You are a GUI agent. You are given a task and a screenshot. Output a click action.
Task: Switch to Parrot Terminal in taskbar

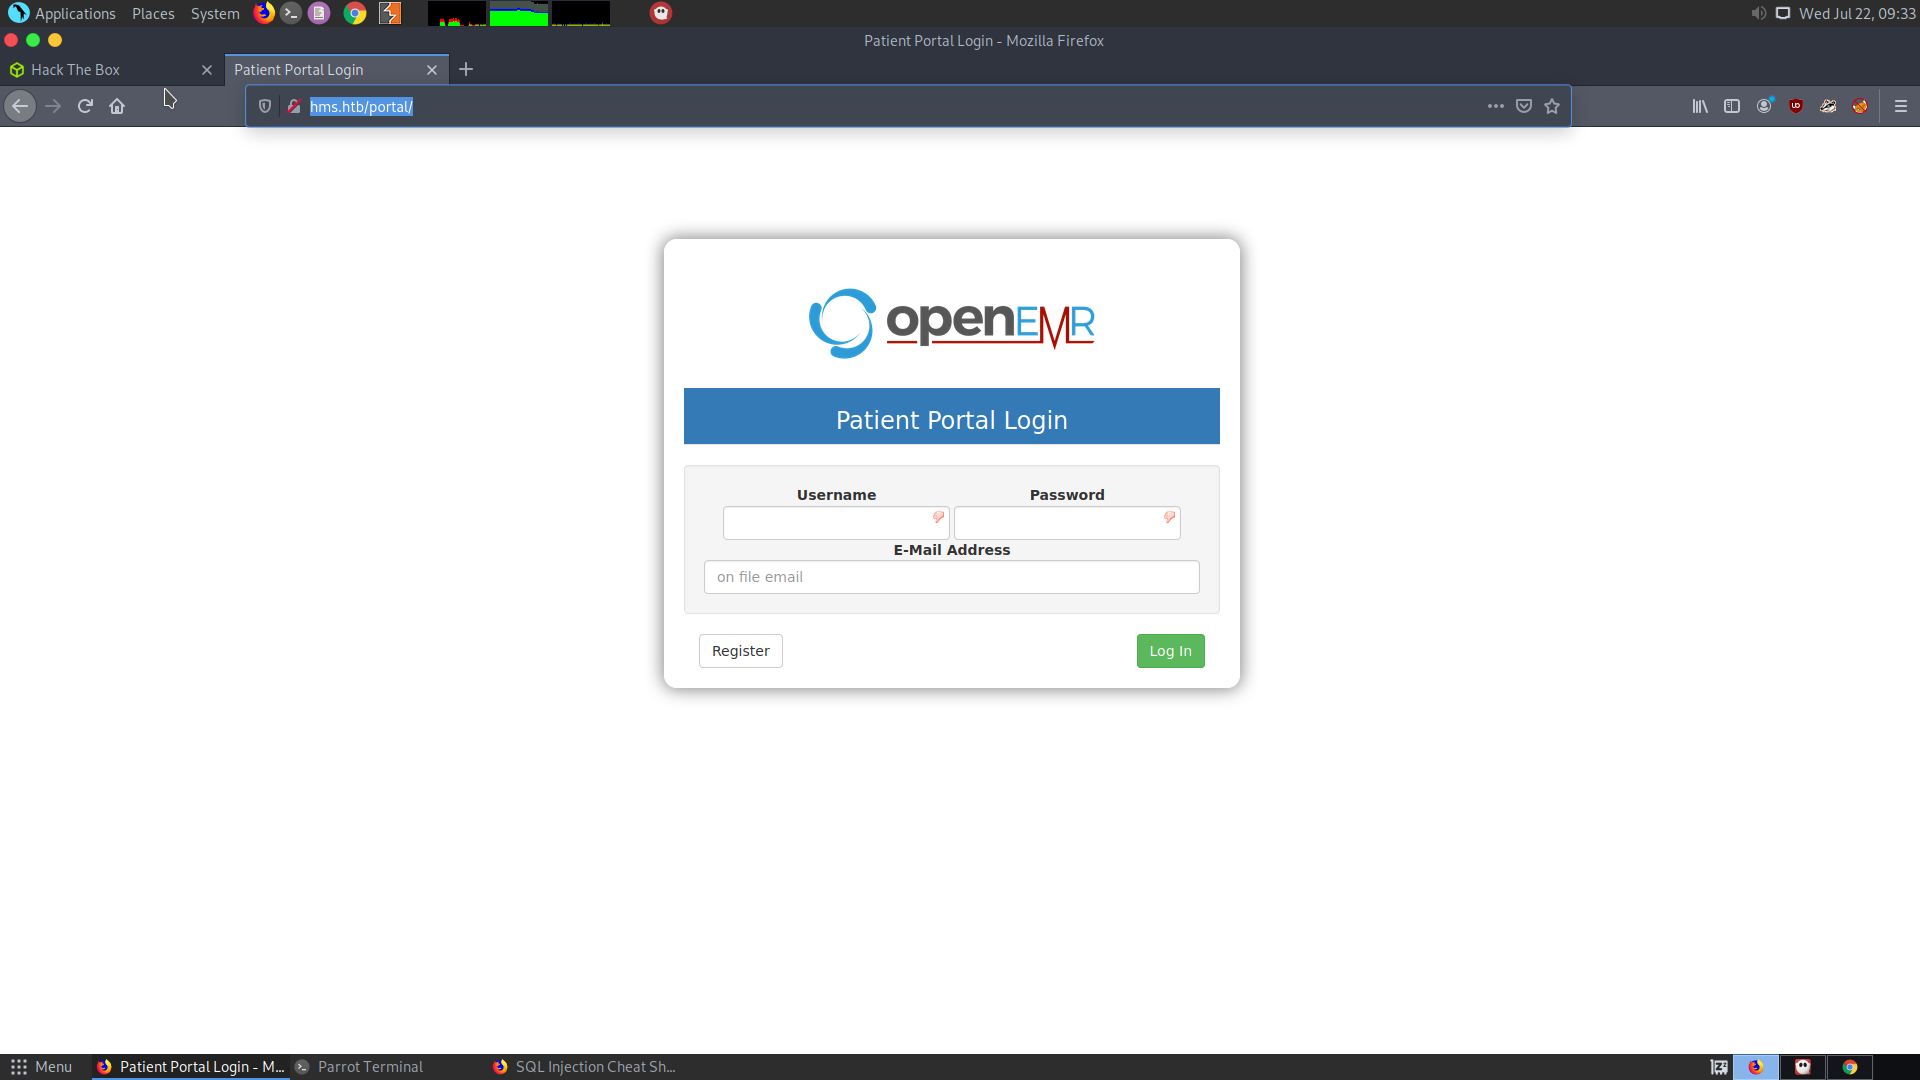(x=370, y=1067)
